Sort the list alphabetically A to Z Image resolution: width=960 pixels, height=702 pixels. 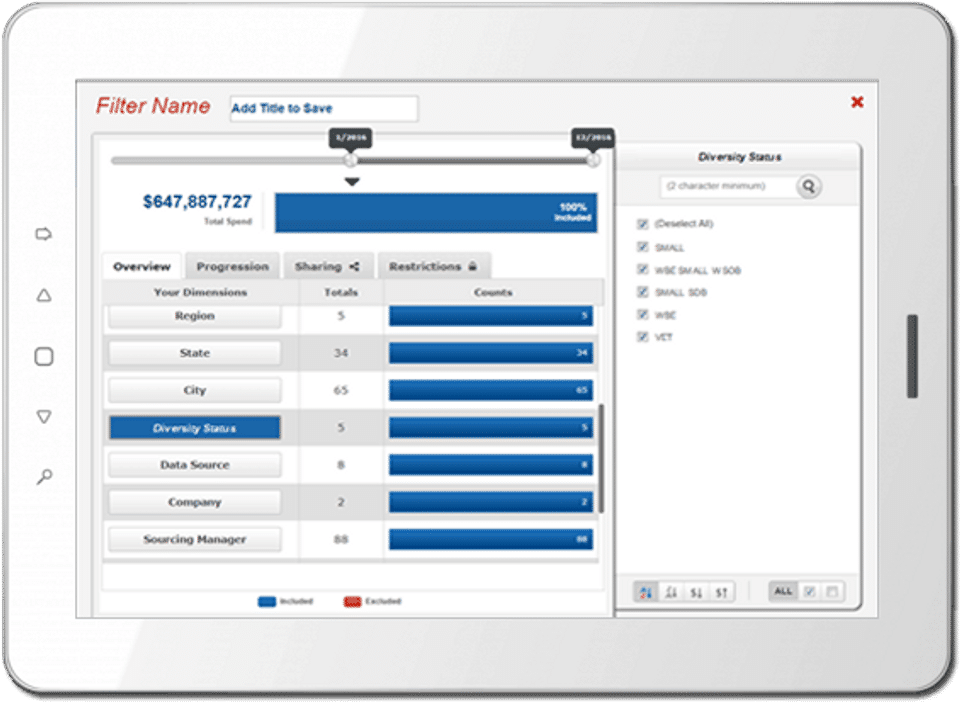646,592
